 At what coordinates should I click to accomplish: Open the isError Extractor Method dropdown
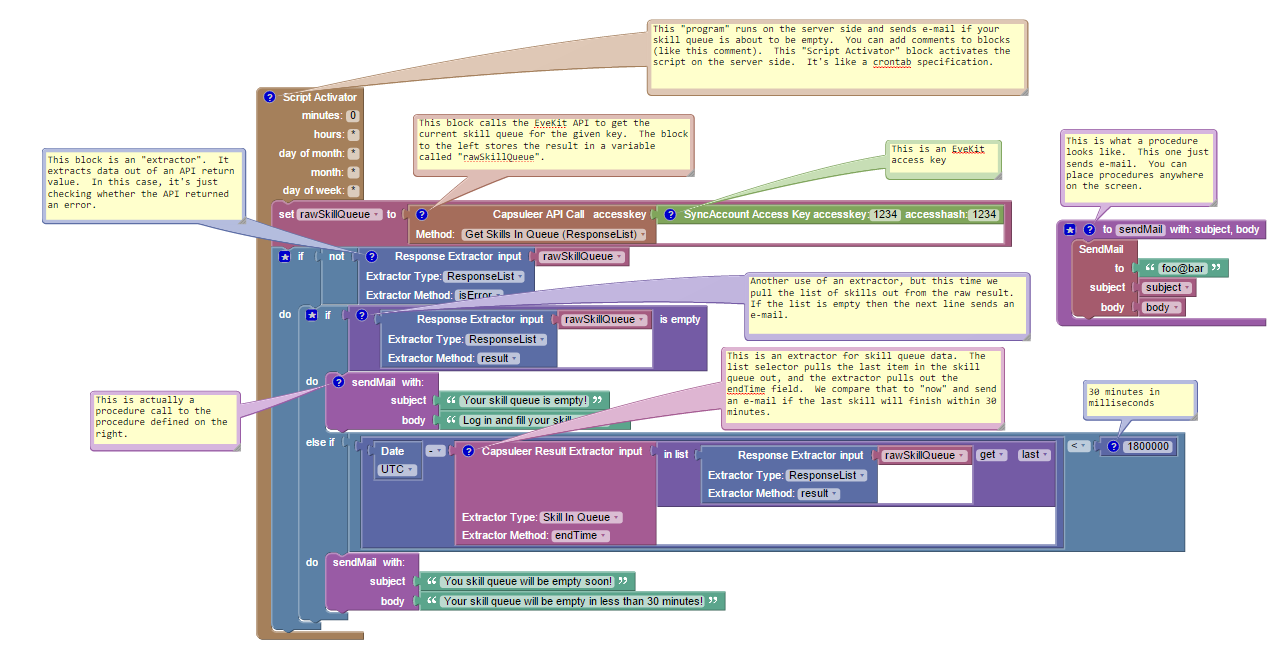pos(480,295)
